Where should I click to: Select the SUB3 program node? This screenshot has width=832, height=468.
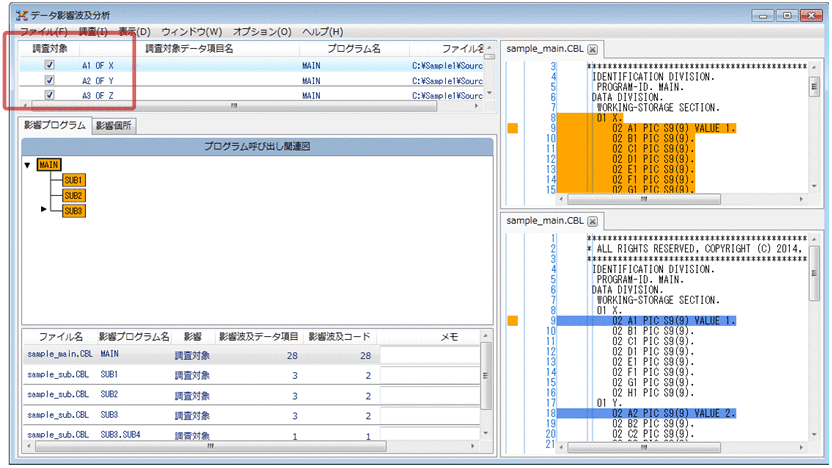pos(73,211)
